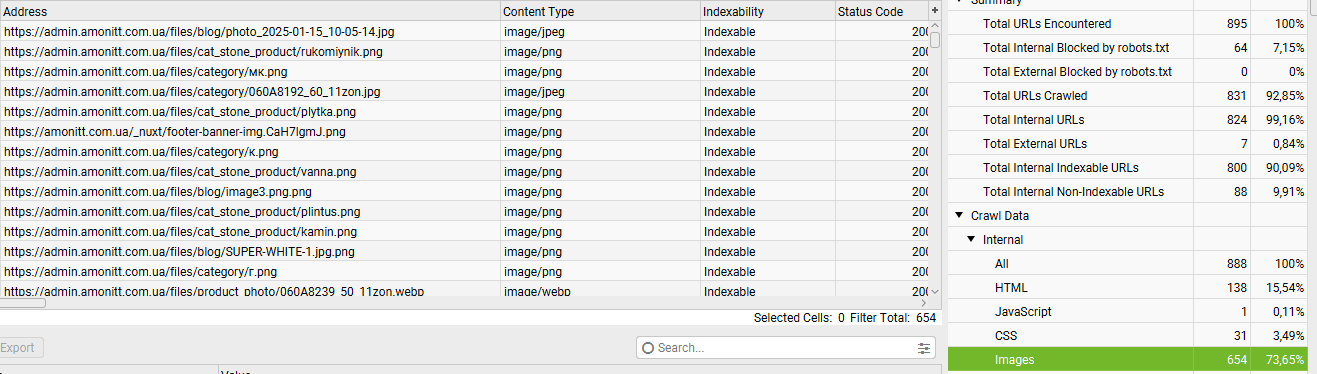Select the 060A8192_60_11zon.jpg URL row
The height and width of the screenshot is (374, 1317).
(464, 91)
